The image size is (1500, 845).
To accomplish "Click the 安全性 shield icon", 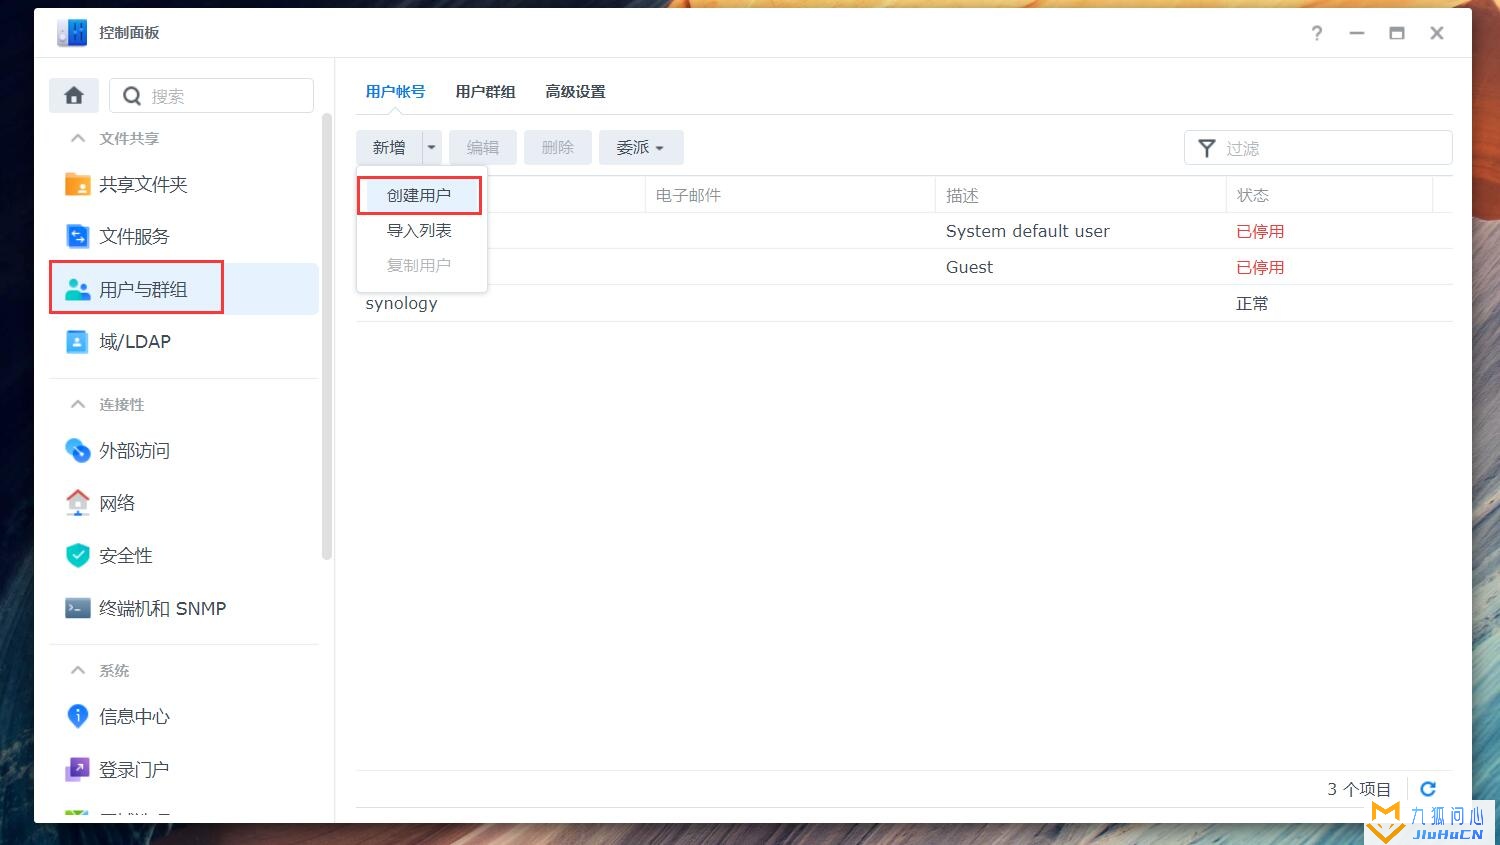I will click(77, 555).
